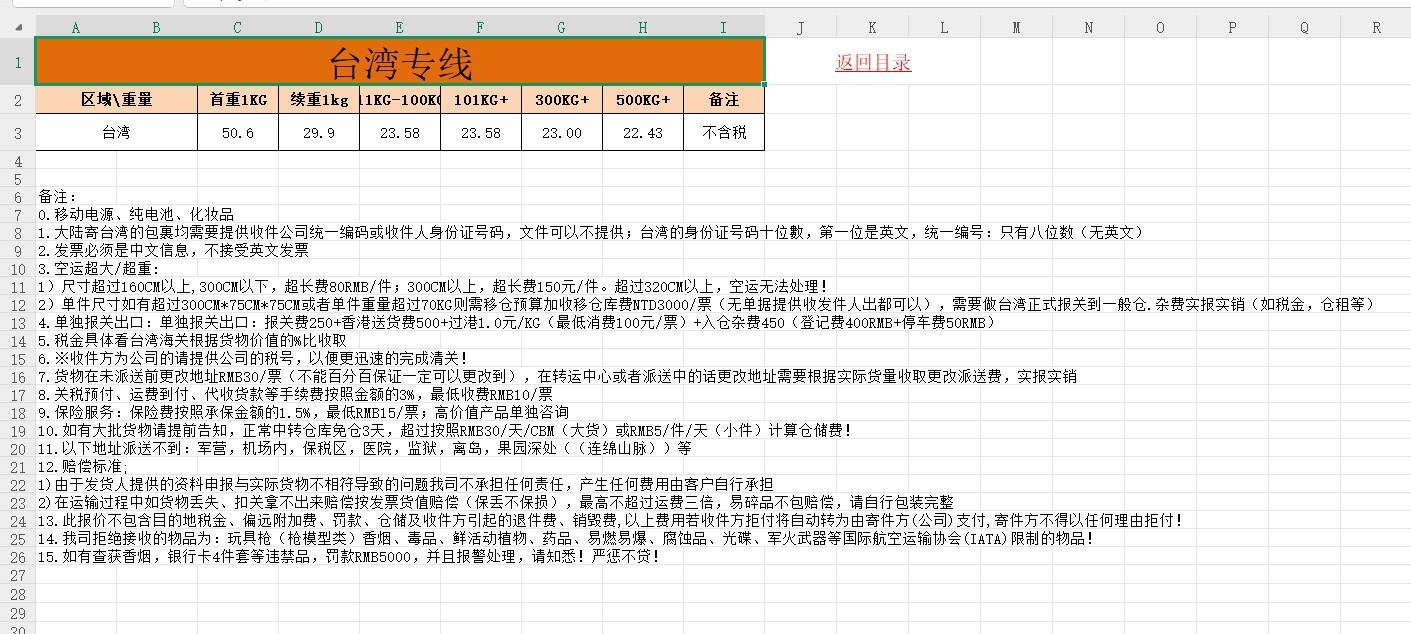Select column G header
1411x634 pixels.
(x=562, y=28)
